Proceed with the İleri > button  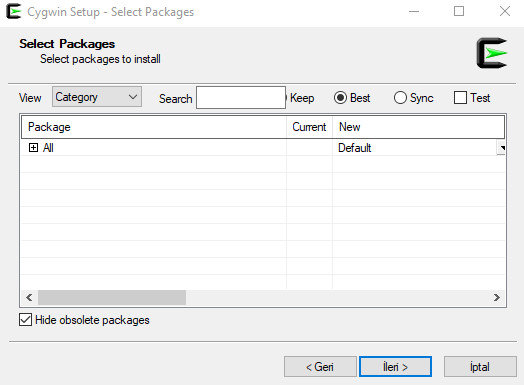tap(395, 367)
